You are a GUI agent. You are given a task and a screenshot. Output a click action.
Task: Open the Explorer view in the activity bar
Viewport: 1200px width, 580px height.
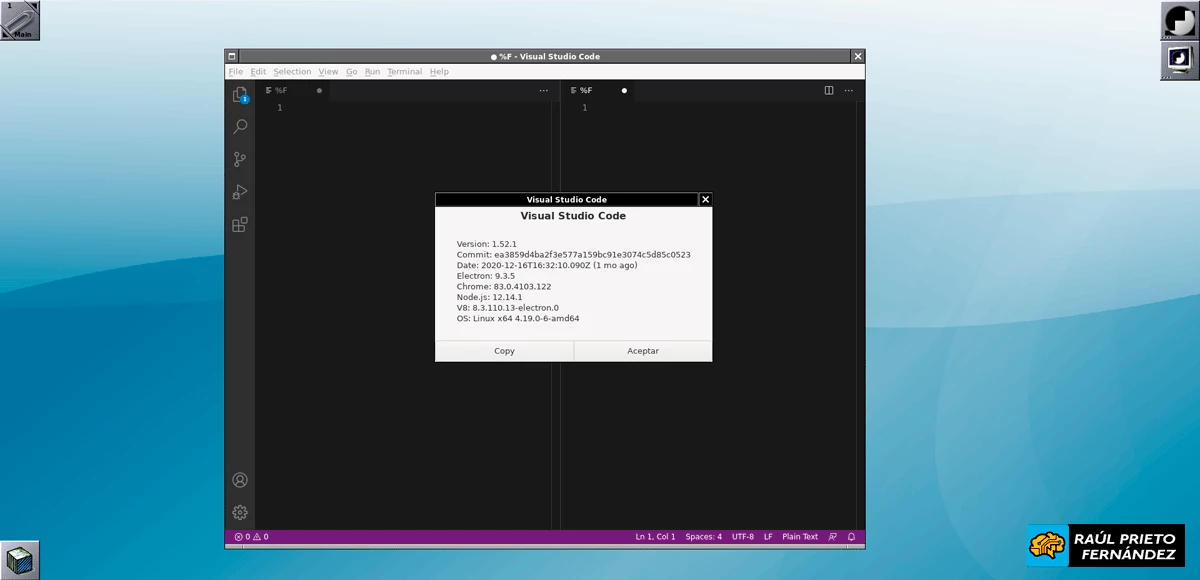tap(239, 93)
